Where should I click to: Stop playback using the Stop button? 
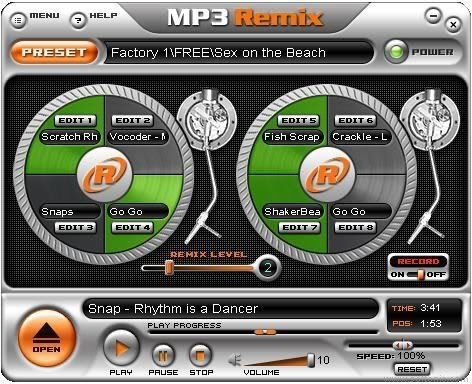coord(200,356)
